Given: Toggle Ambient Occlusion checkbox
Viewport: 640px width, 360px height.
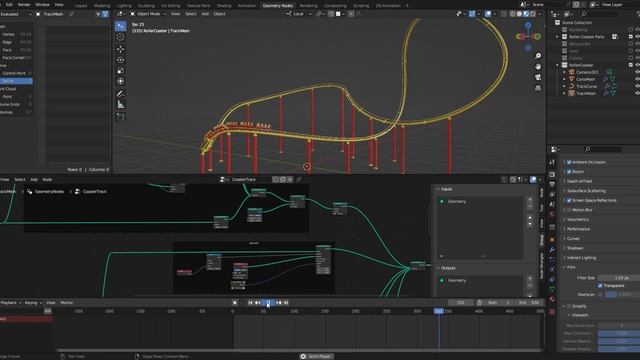Looking at the screenshot, I should 569,162.
